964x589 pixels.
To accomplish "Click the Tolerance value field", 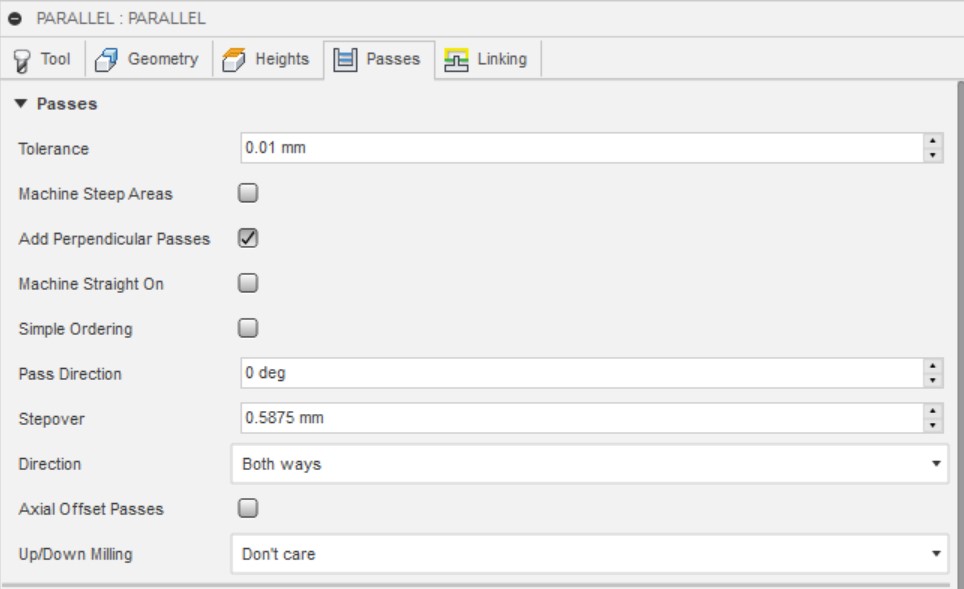I will pyautogui.click(x=582, y=148).
